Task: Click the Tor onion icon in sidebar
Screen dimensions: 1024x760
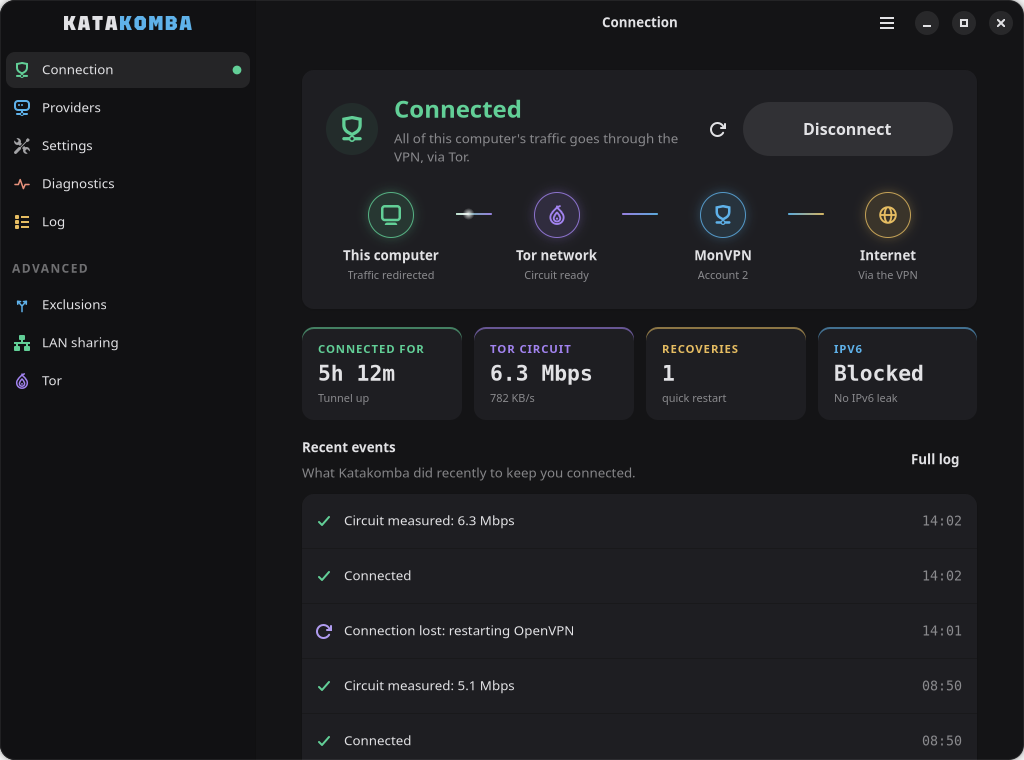Action: pyautogui.click(x=22, y=381)
